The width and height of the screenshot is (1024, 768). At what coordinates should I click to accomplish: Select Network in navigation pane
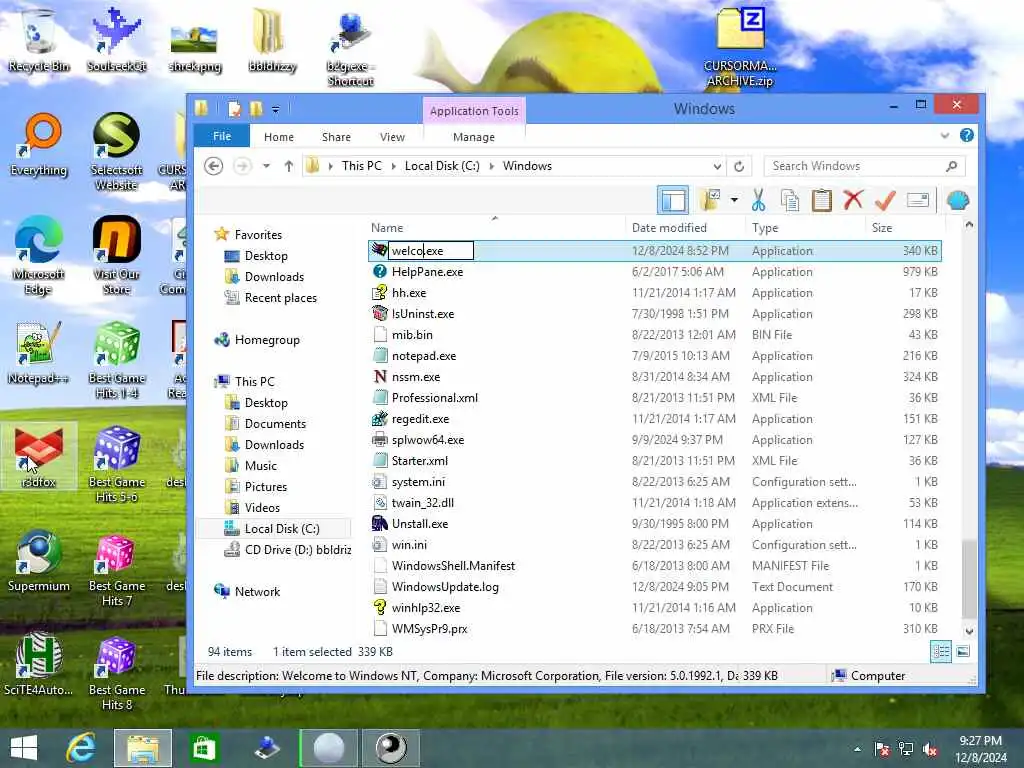[x=257, y=592]
